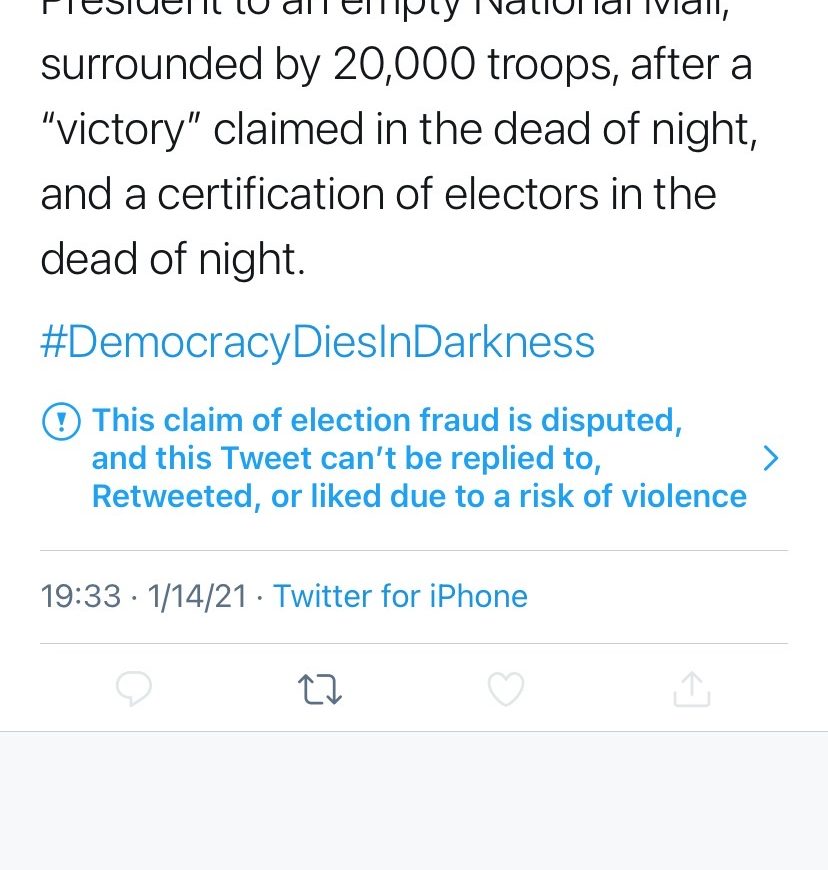Expand warning details via right chevron

[769, 458]
